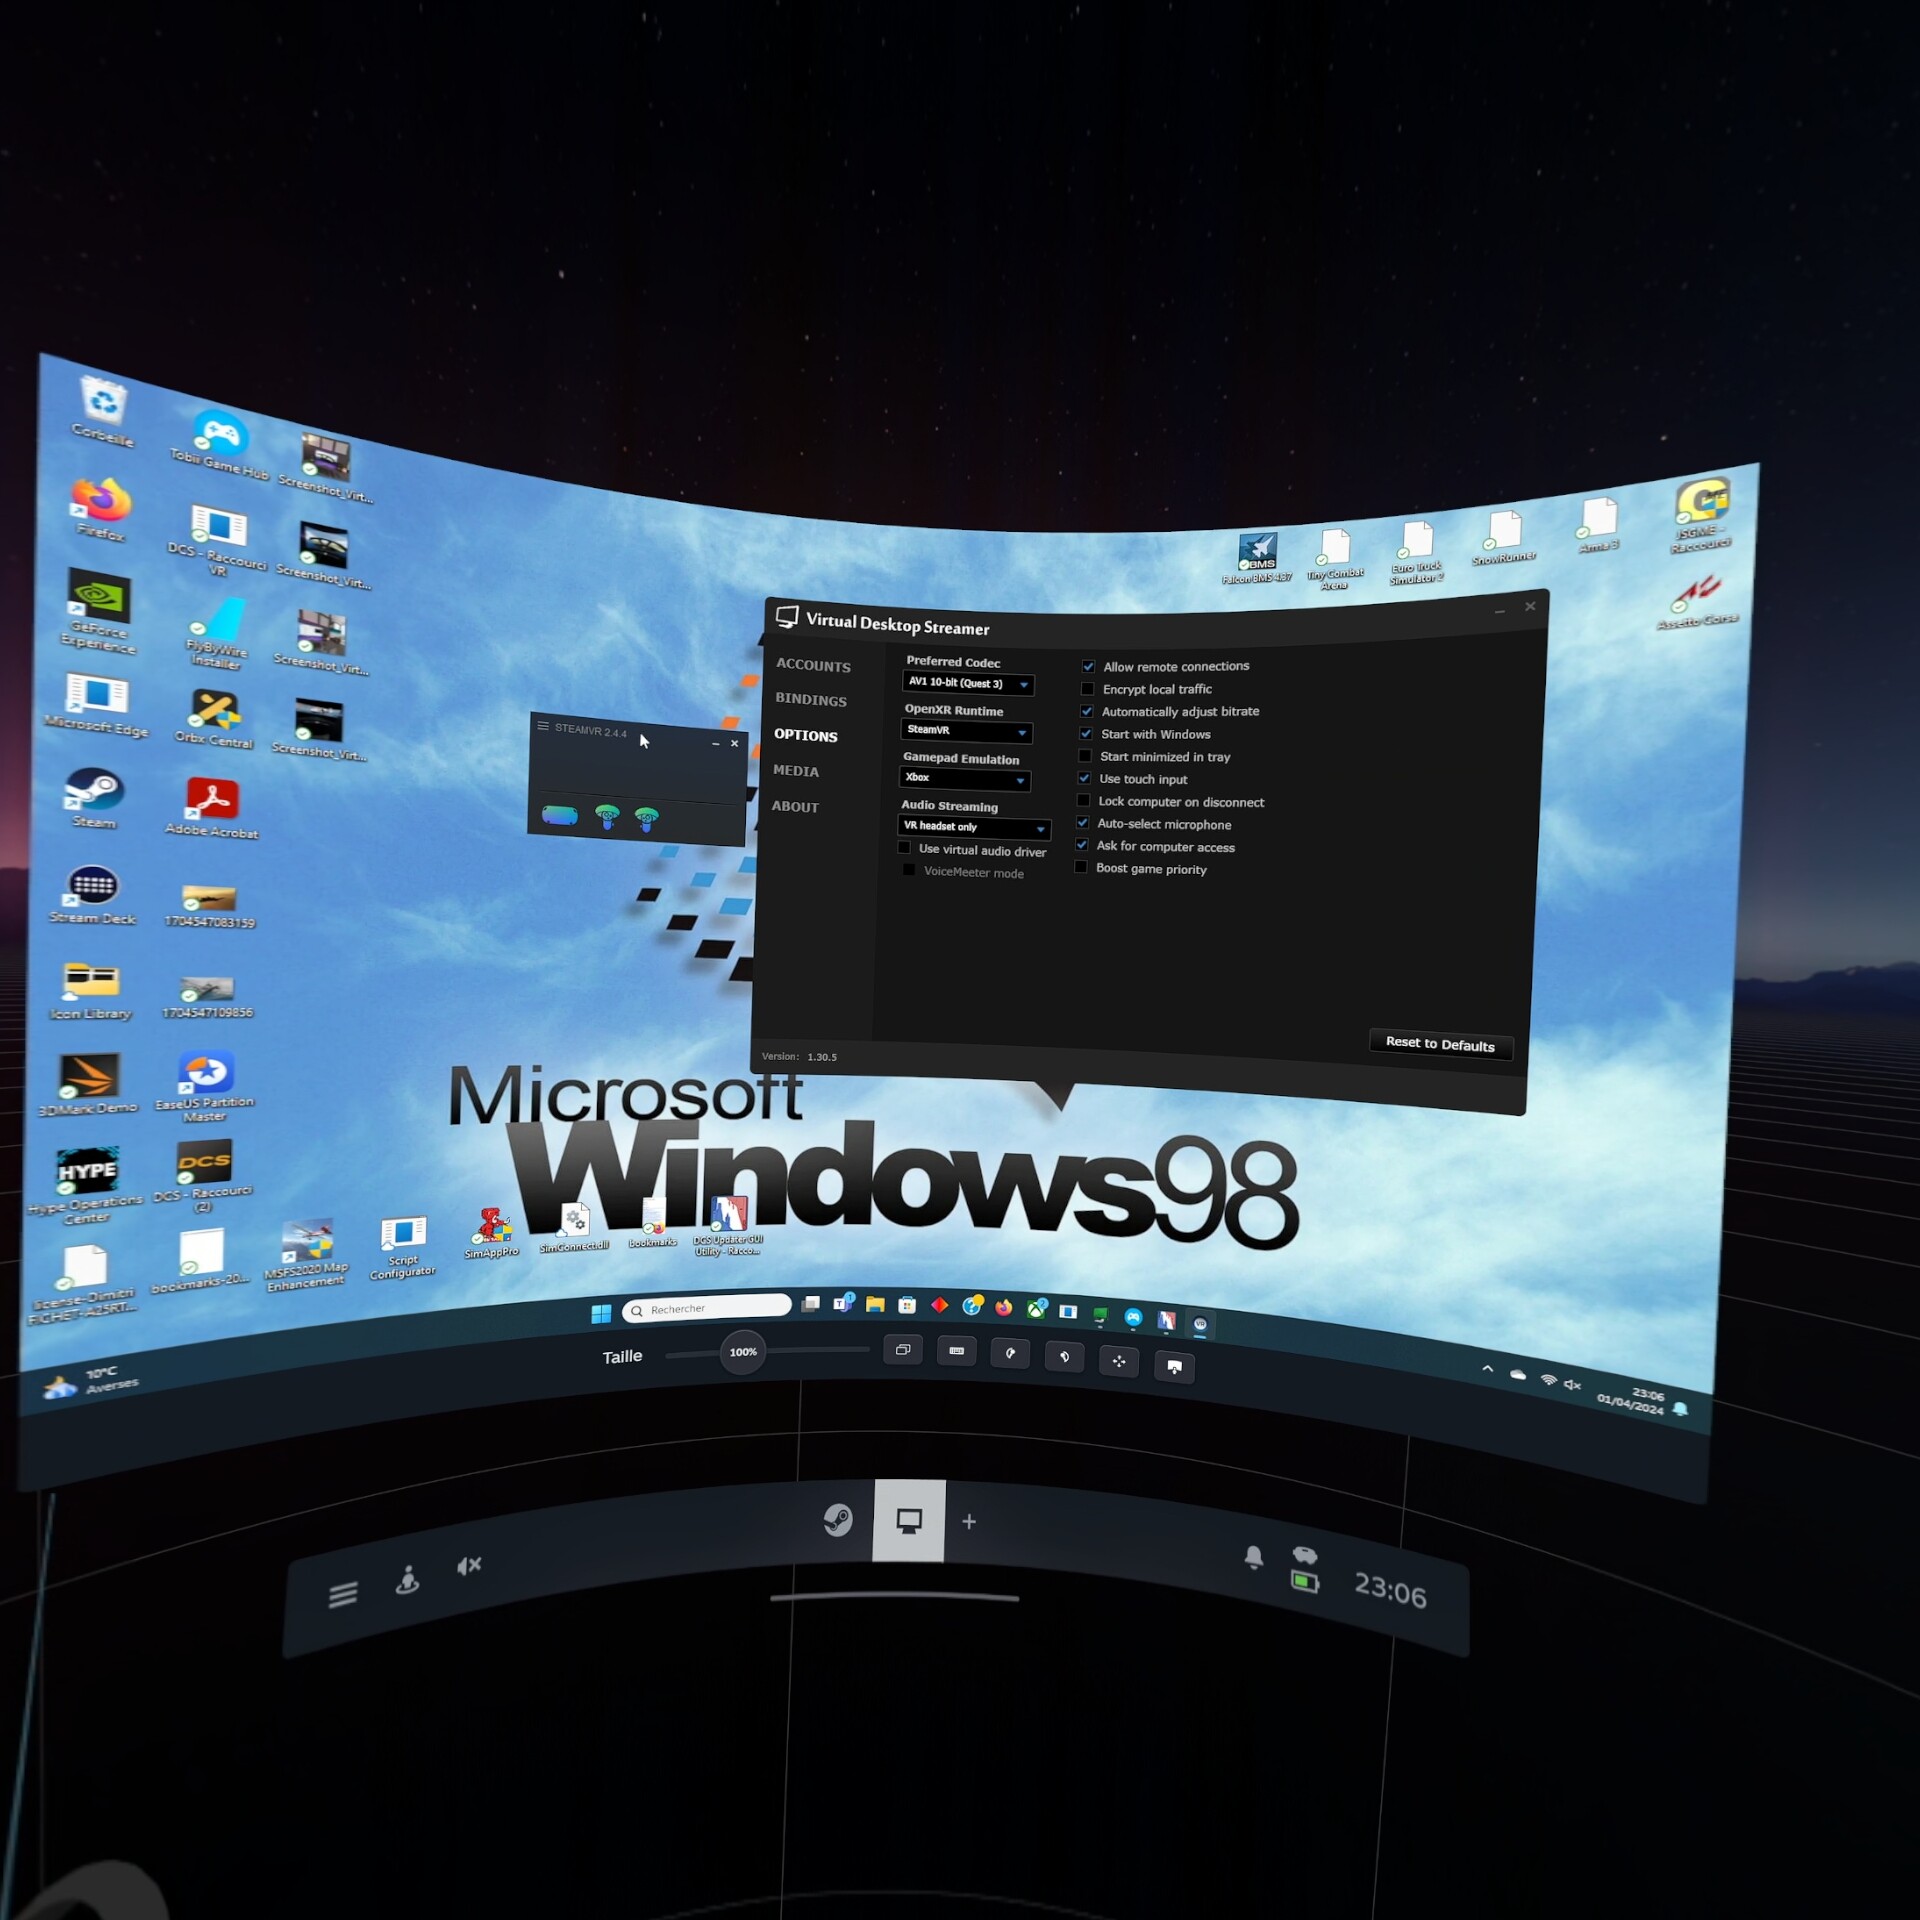Toggle Use touch input checkbox
This screenshot has width=1920, height=1920.
[x=1084, y=778]
